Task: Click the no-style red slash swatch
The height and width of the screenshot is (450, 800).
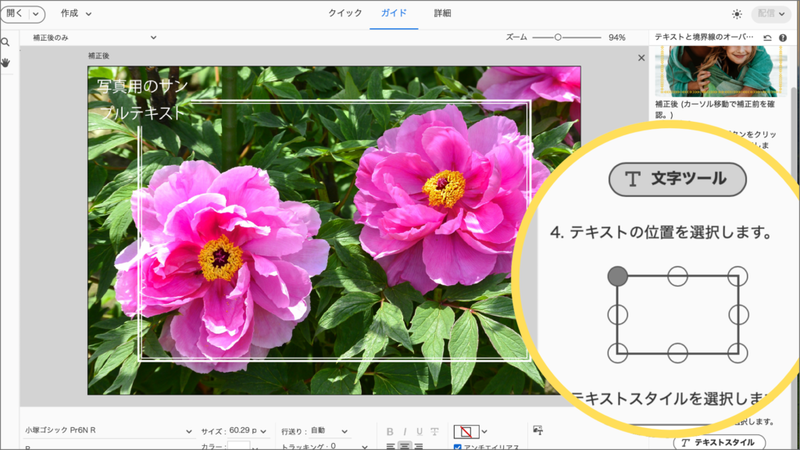Action: (x=466, y=432)
